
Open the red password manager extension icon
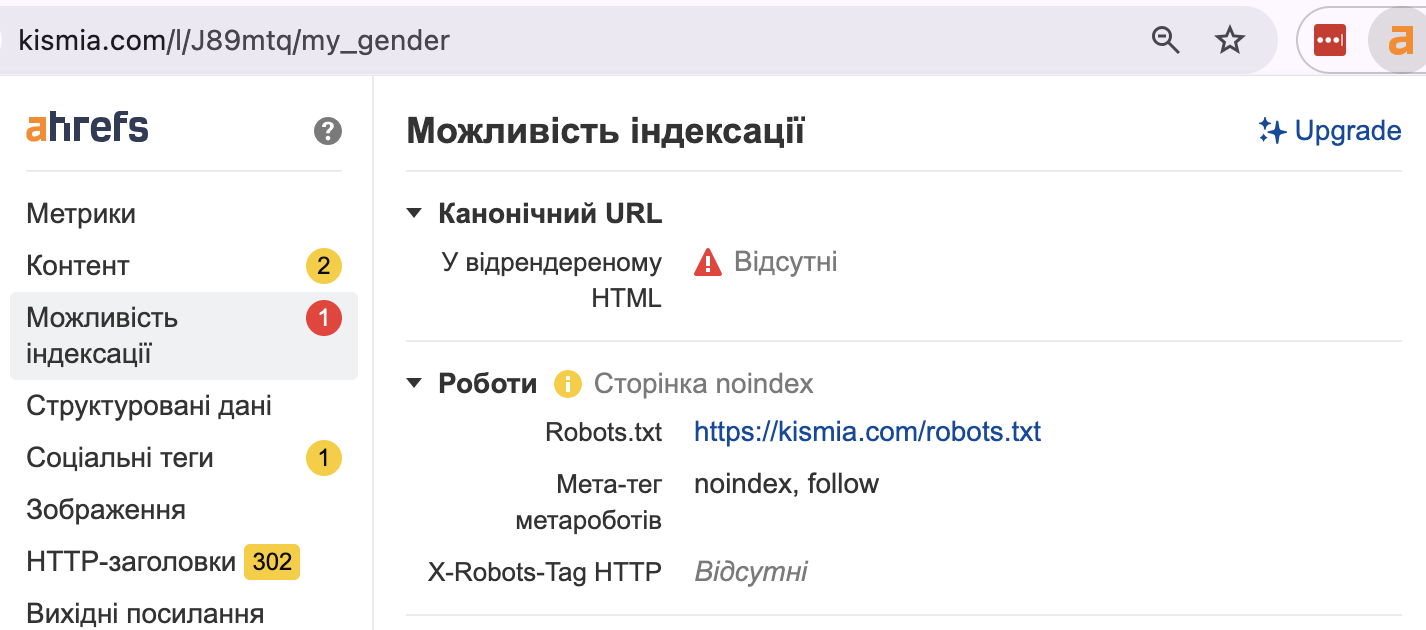(1329, 40)
